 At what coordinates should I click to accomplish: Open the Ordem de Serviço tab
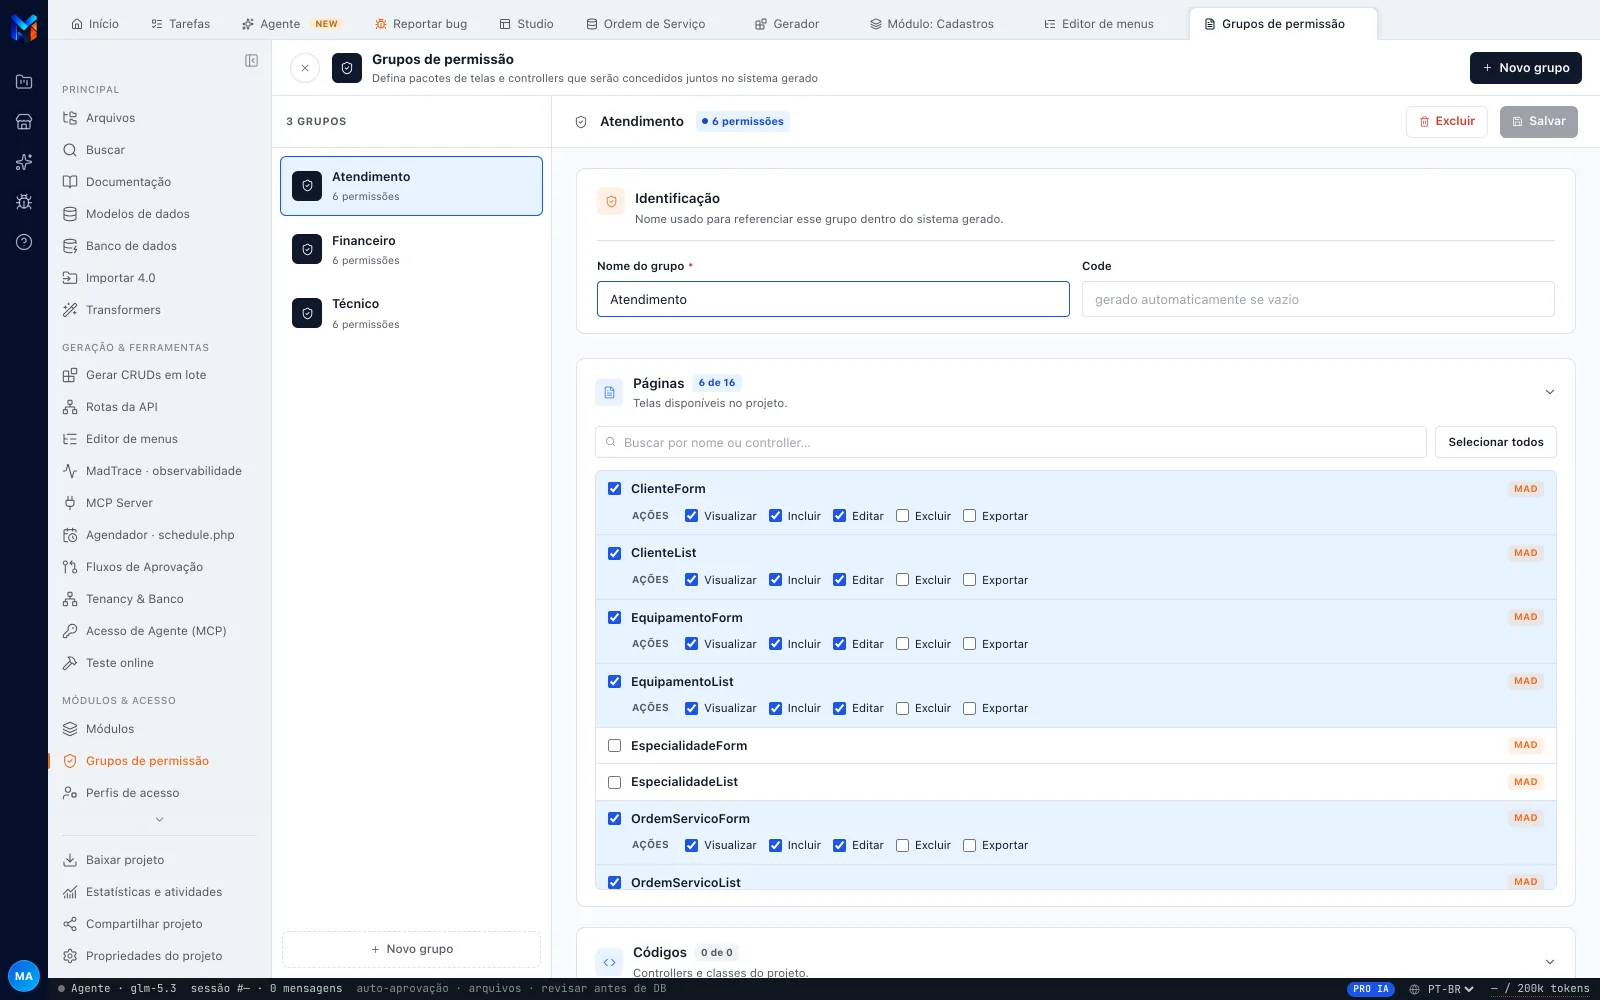(x=646, y=24)
